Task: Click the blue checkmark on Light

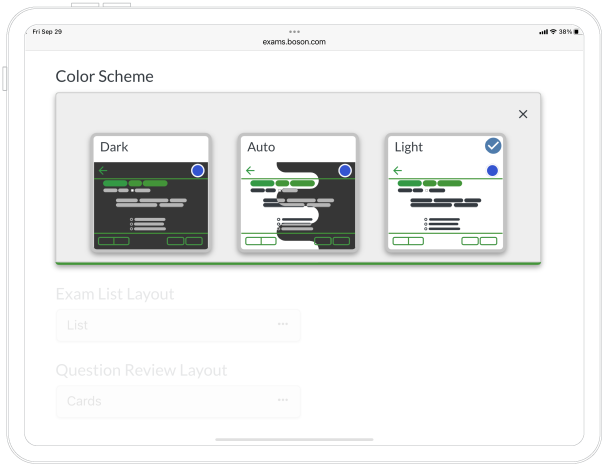Action: [493, 146]
